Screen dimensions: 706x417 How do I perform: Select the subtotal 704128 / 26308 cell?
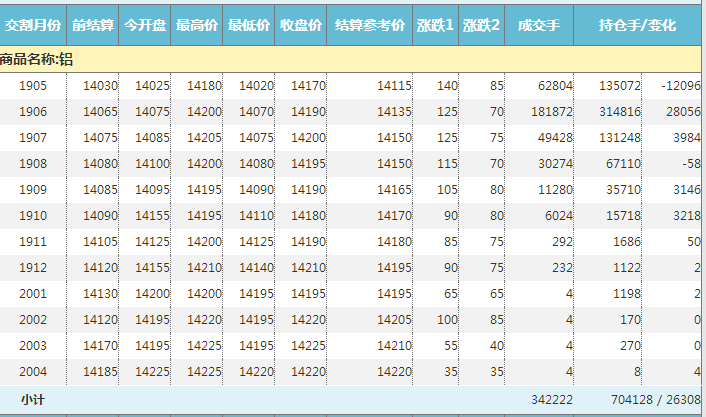click(x=650, y=399)
